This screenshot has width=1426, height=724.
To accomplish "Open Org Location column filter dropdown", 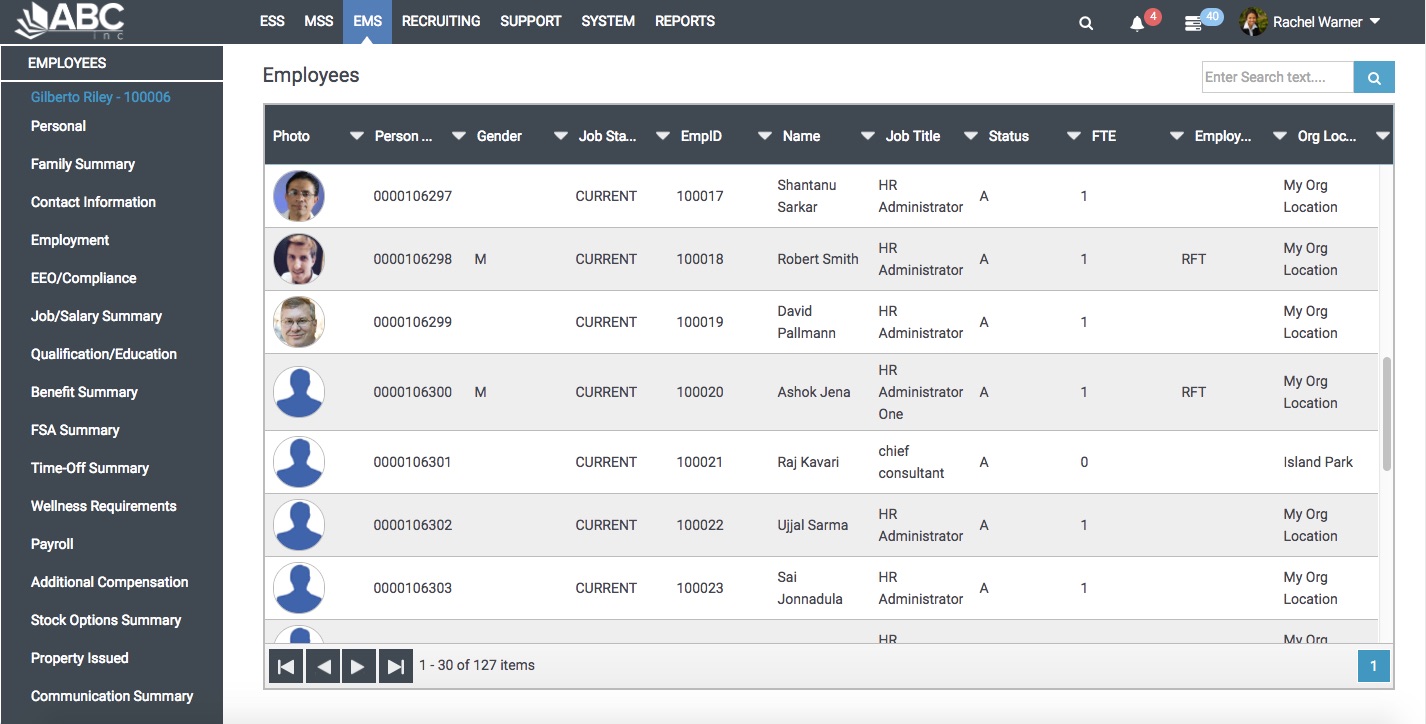I will click(1383, 136).
